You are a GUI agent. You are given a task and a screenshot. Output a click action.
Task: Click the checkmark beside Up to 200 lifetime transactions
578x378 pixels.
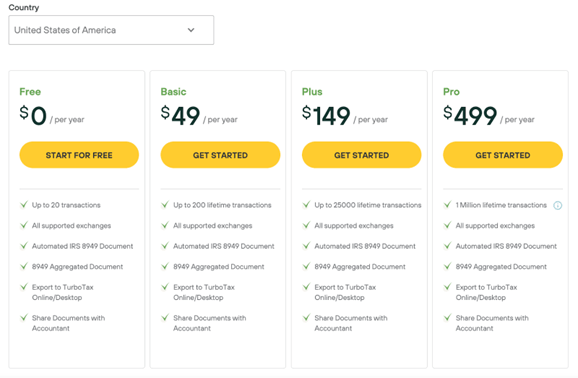[165, 204]
